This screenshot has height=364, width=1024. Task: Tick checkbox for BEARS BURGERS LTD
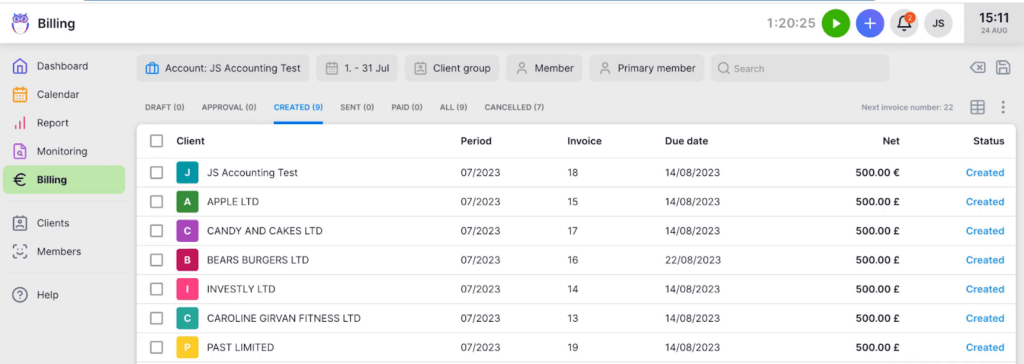click(x=156, y=260)
